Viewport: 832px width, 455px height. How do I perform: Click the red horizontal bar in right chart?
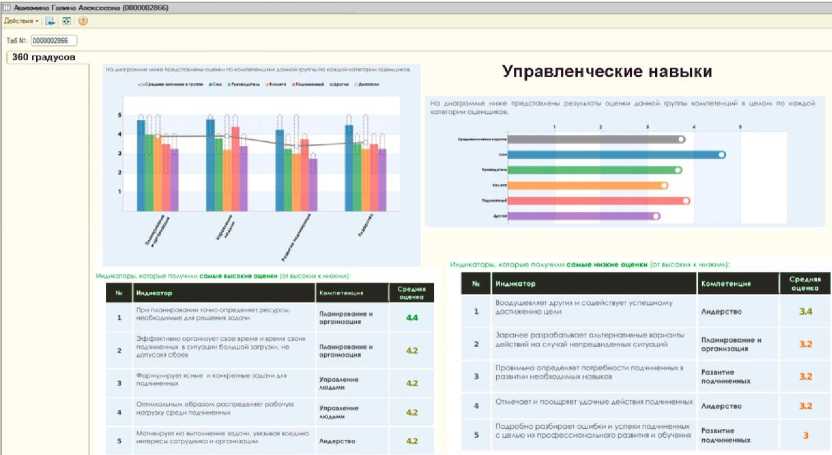click(599, 201)
